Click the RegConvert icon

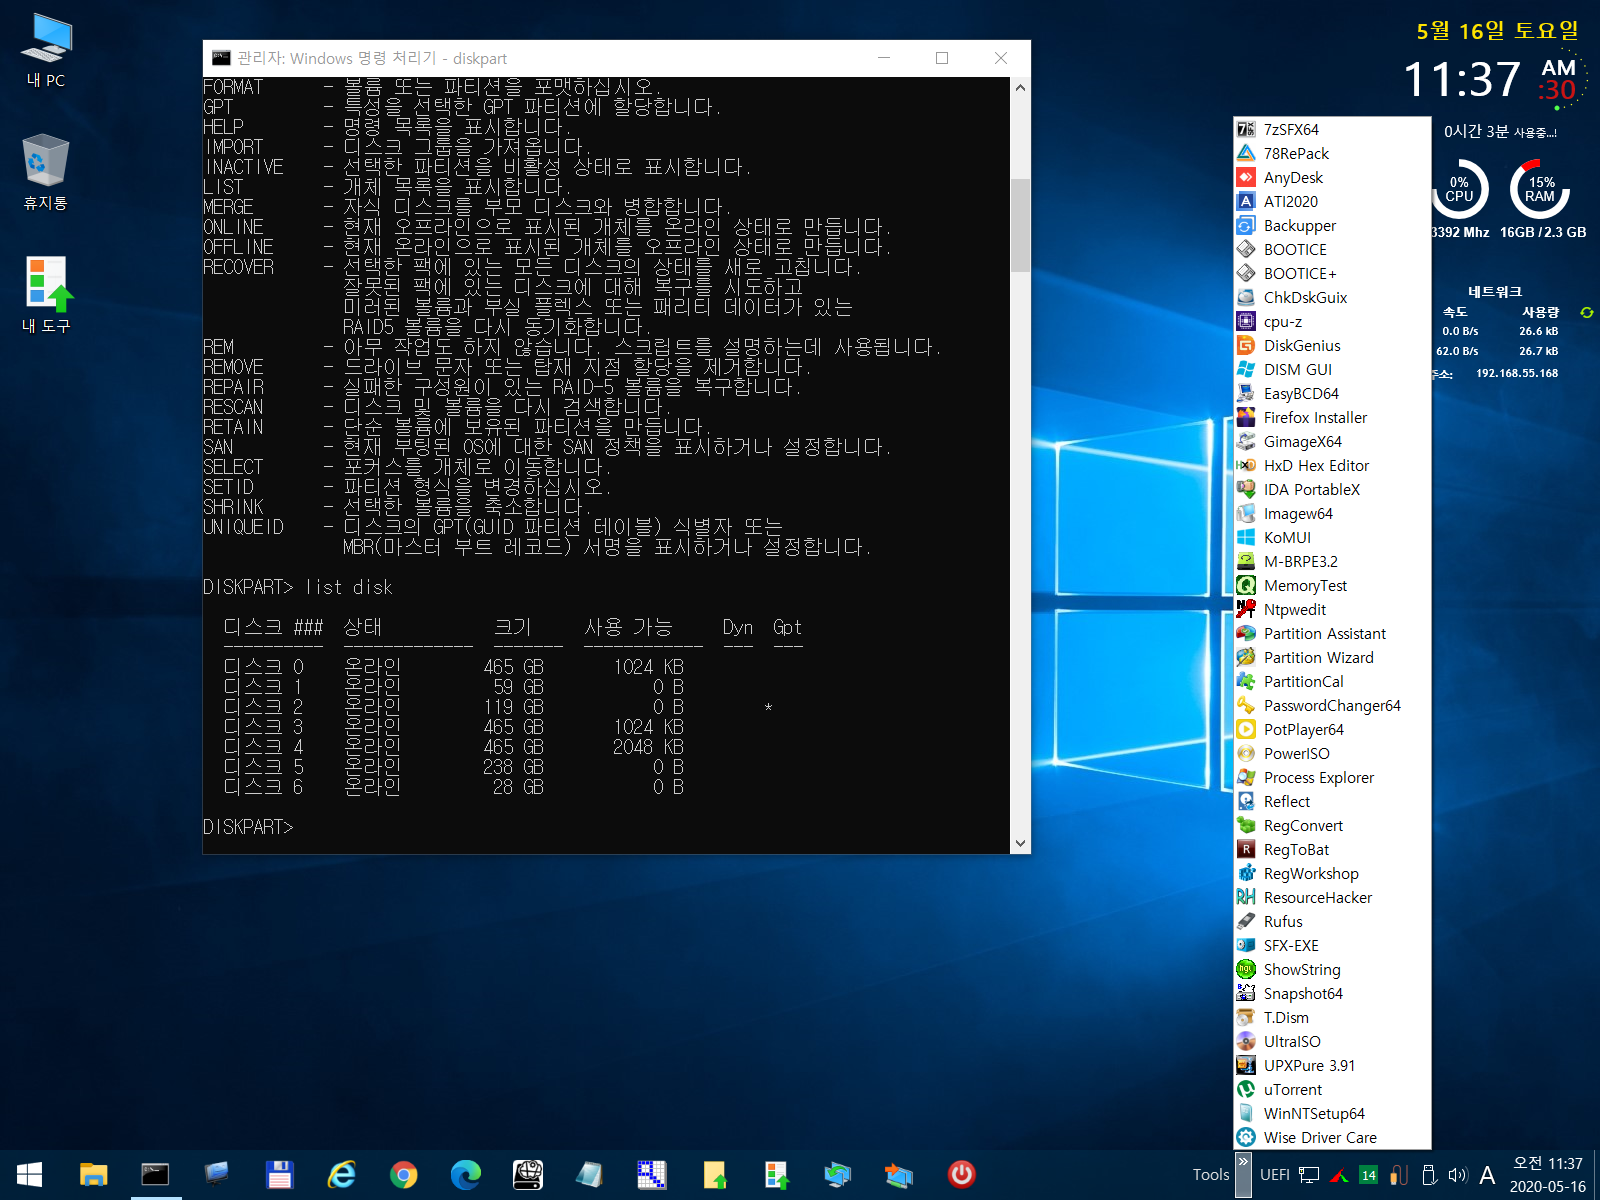point(1246,825)
